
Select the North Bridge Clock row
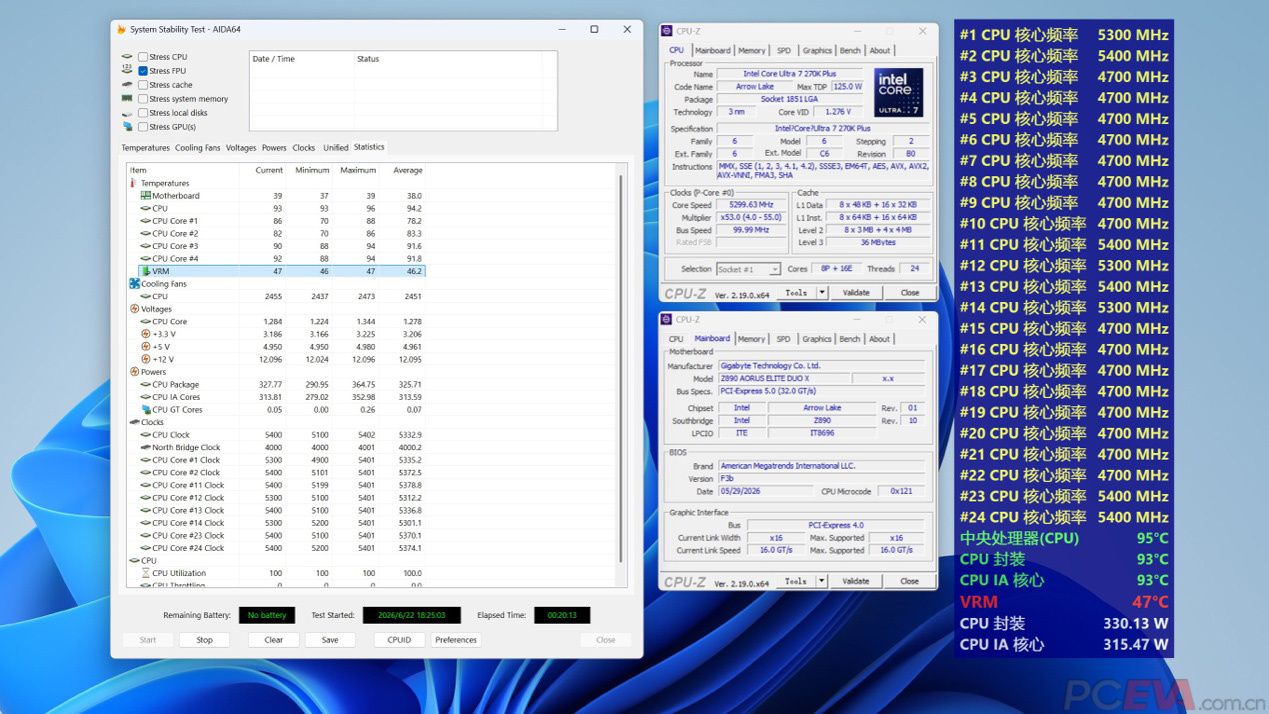(x=277, y=448)
